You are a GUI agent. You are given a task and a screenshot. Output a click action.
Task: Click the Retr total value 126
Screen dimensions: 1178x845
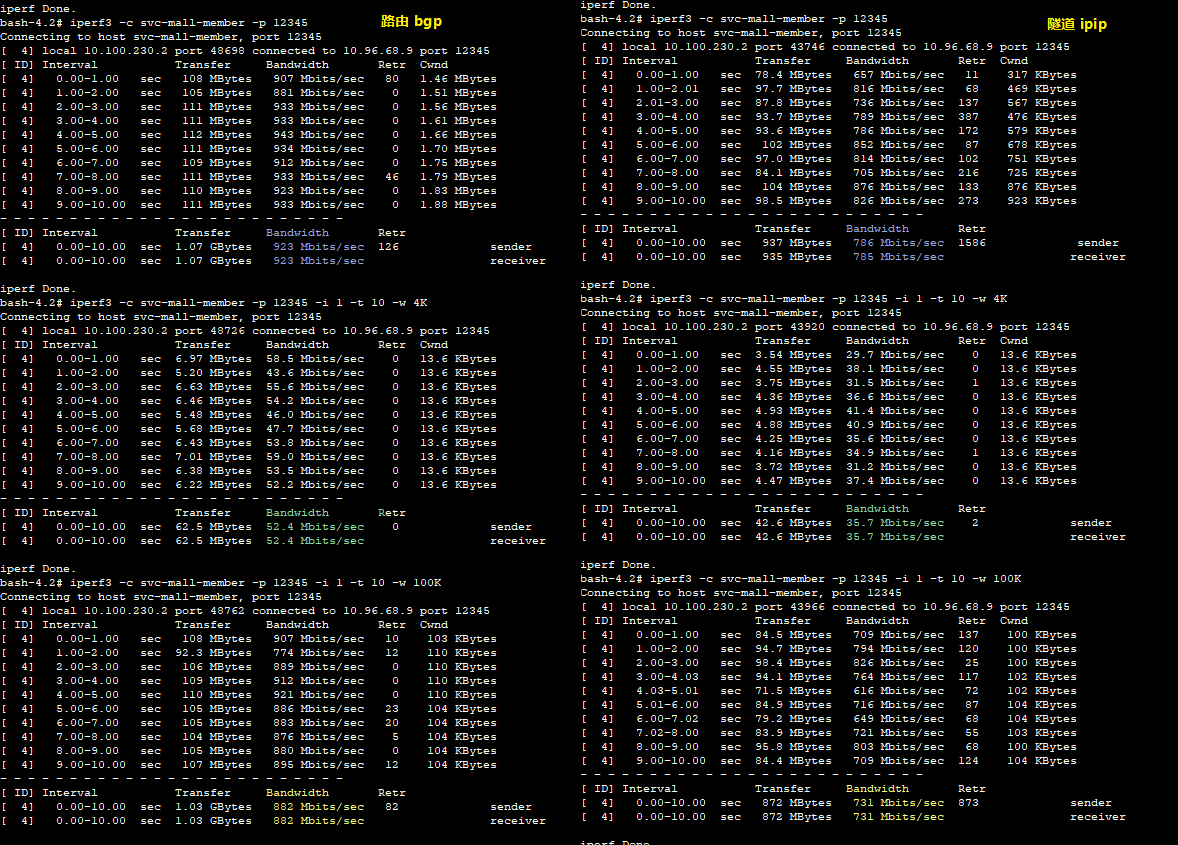click(389, 247)
